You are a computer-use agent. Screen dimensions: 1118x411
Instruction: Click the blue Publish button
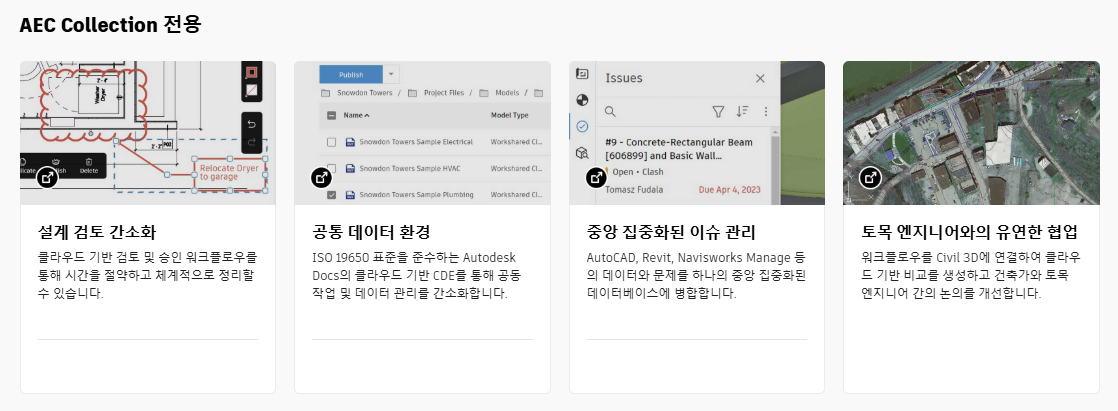coord(351,74)
